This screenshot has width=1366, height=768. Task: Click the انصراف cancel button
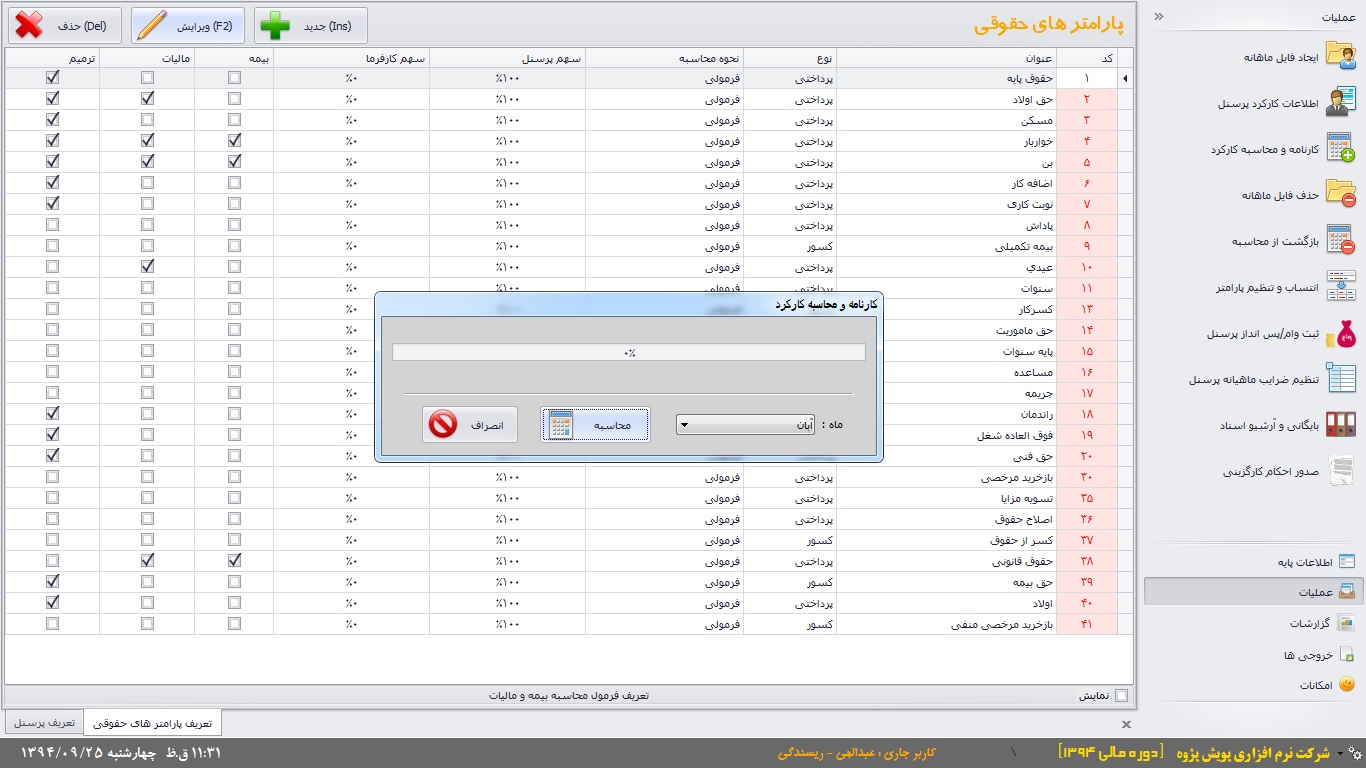(470, 425)
